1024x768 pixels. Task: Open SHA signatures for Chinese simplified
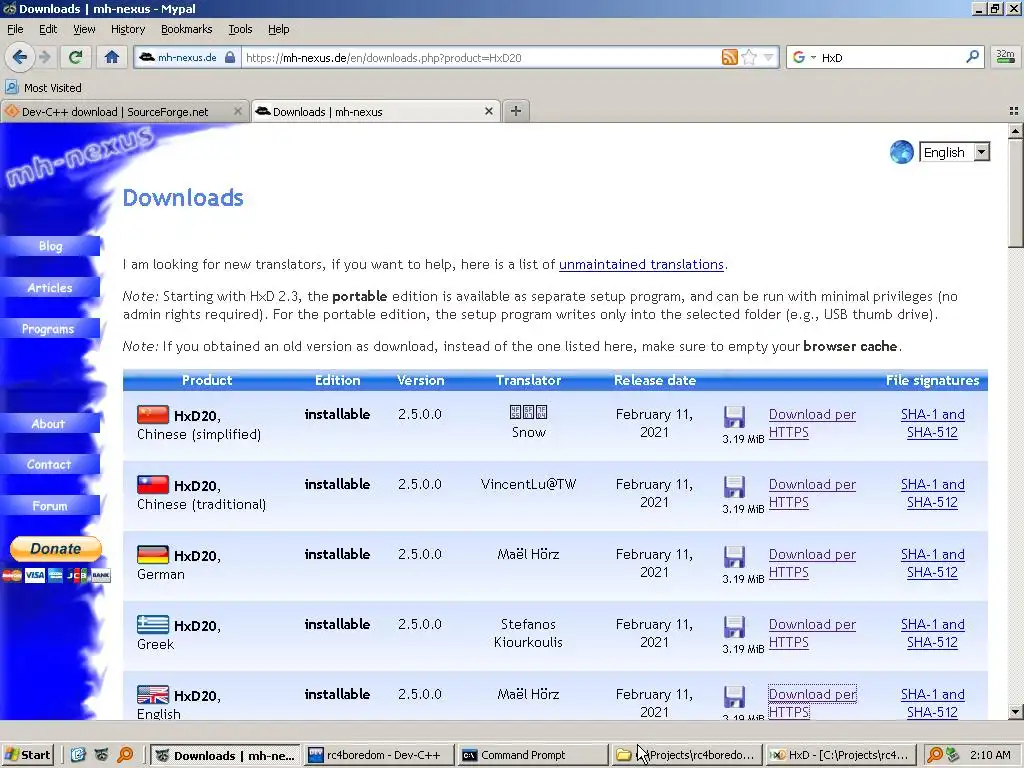932,423
